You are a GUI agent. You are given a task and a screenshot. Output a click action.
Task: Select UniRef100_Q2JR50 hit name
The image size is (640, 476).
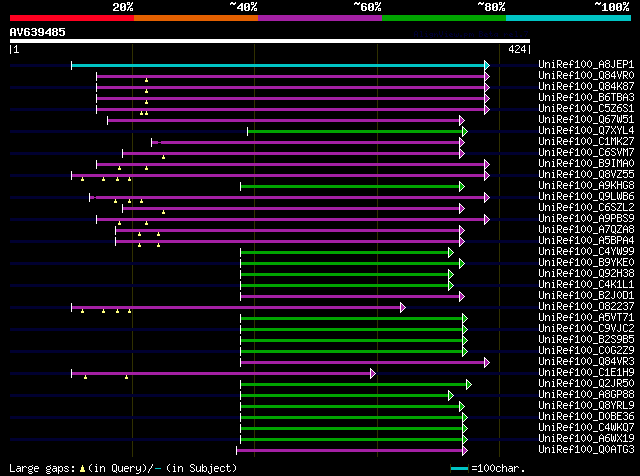click(586, 384)
